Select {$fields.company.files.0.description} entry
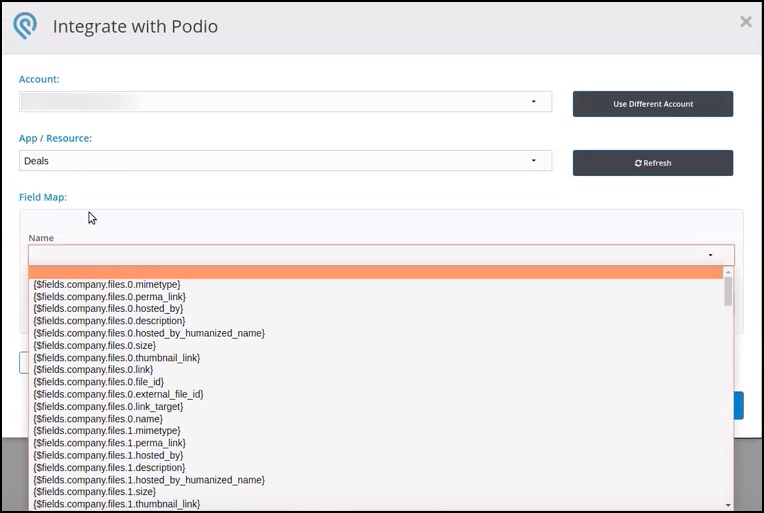 click(109, 321)
